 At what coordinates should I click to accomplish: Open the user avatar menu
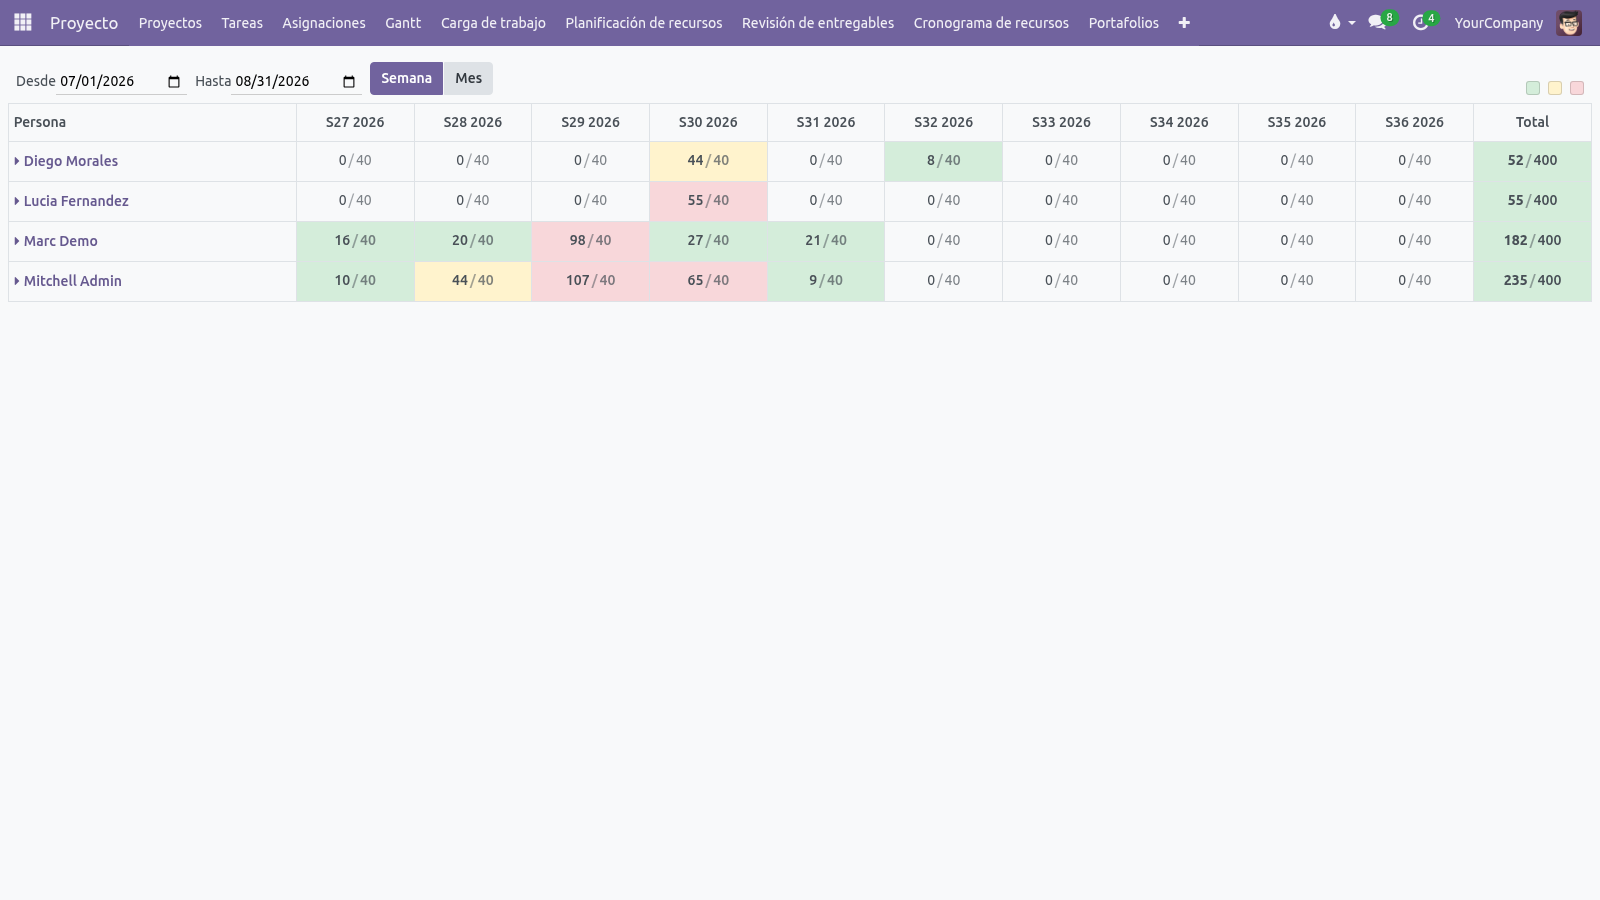(1569, 22)
